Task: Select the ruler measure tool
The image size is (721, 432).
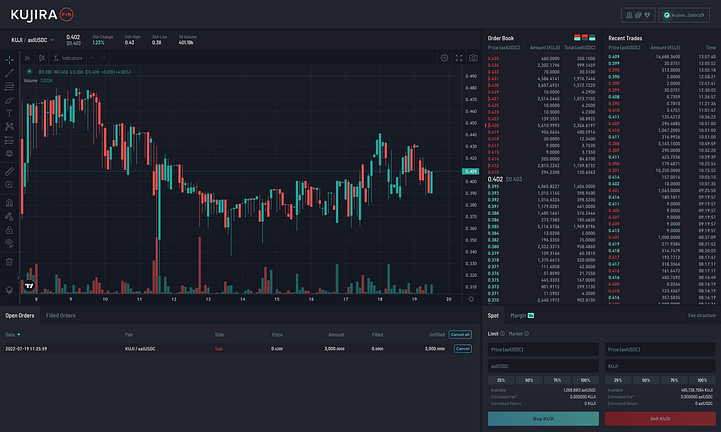Action: coord(9,171)
